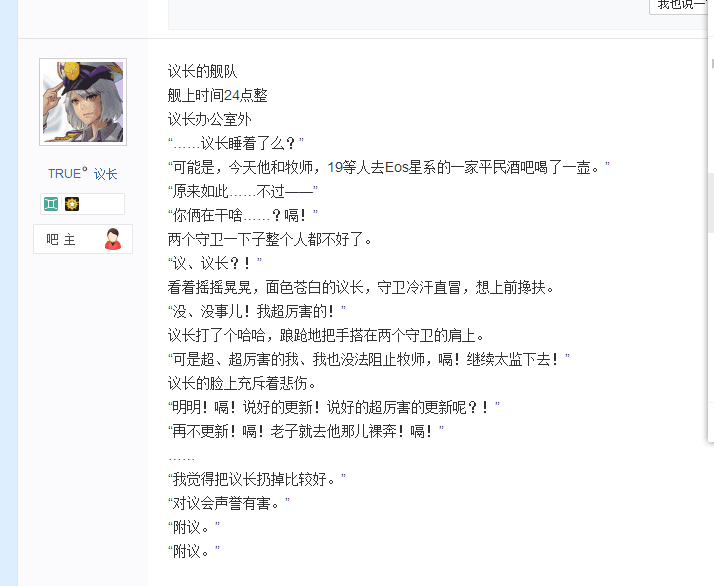Click the 吧主 moderator label text
Viewport: 714px width, 586px height.
pos(61,239)
